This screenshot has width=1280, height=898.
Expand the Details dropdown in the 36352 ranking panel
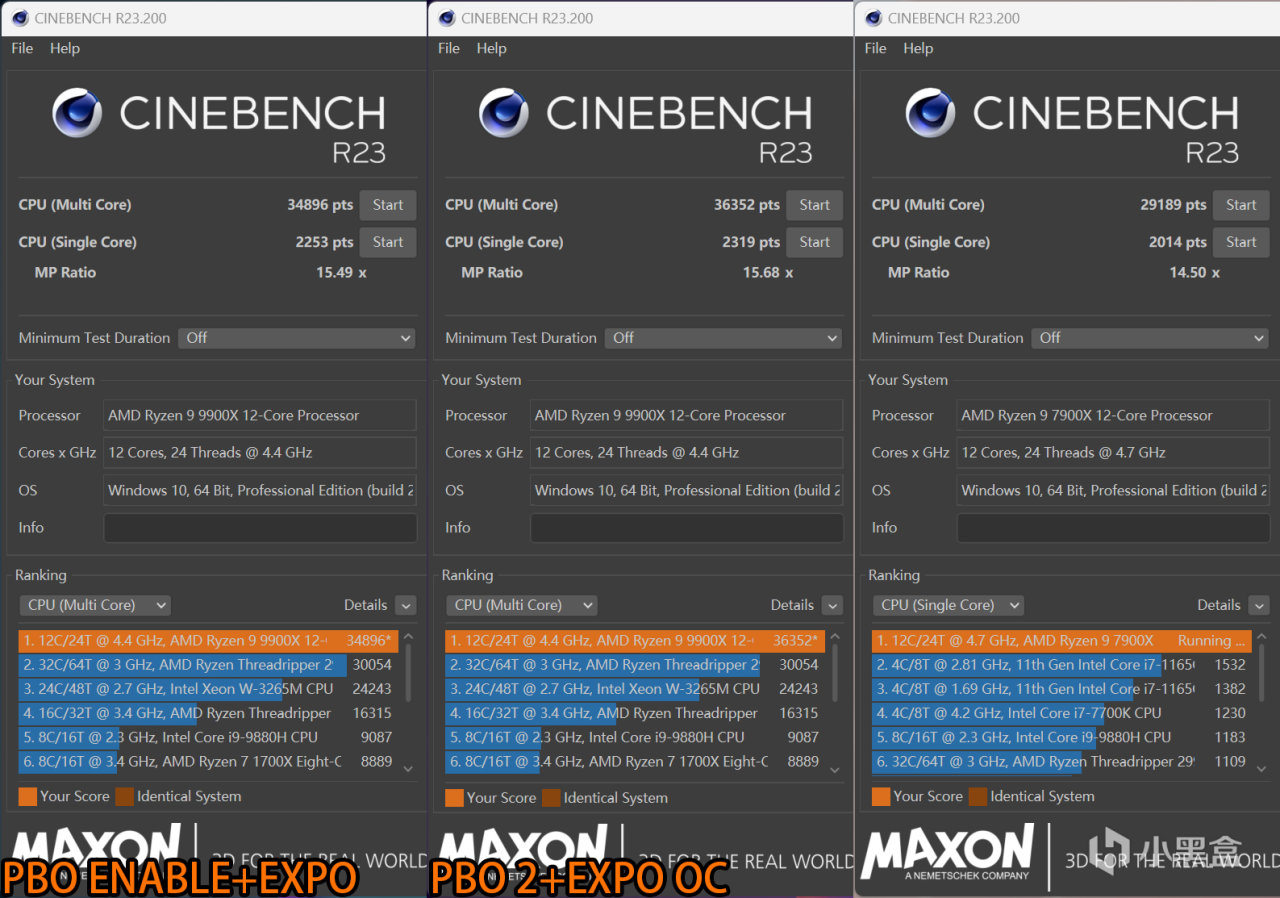pyautogui.click(x=831, y=605)
